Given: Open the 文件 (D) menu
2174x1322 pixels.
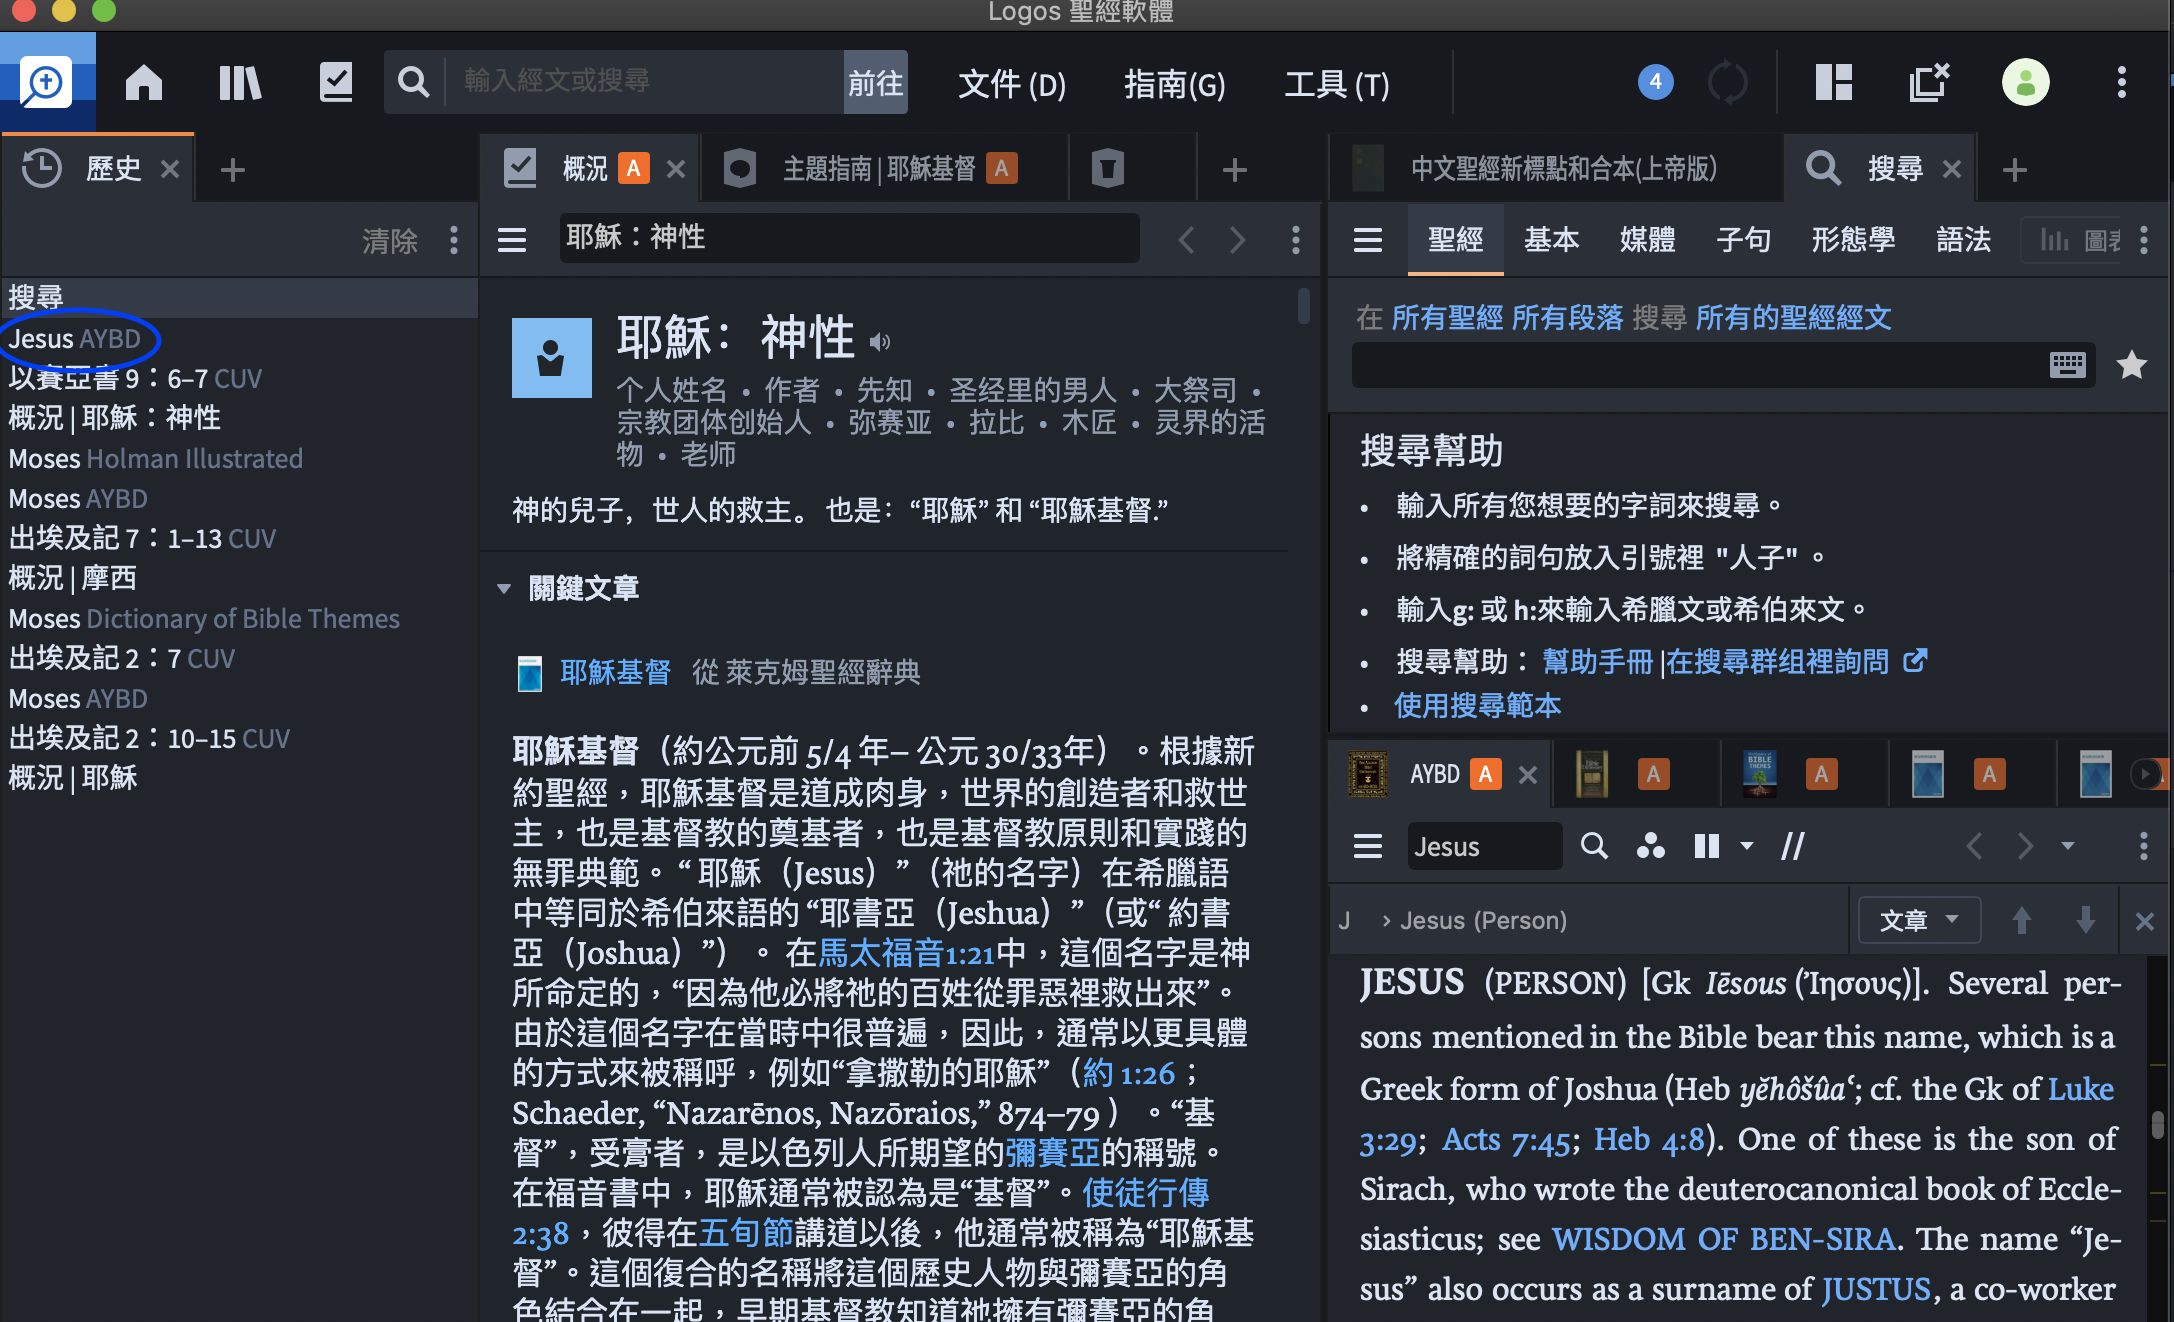Looking at the screenshot, I should 1012,85.
